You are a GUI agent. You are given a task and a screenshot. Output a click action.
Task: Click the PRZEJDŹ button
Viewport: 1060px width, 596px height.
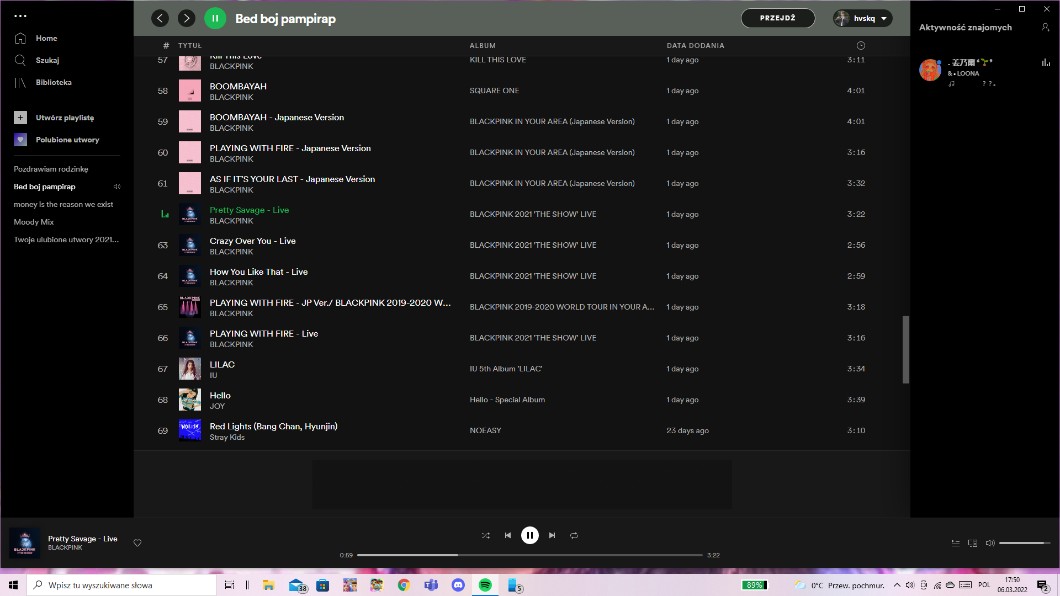tap(777, 18)
